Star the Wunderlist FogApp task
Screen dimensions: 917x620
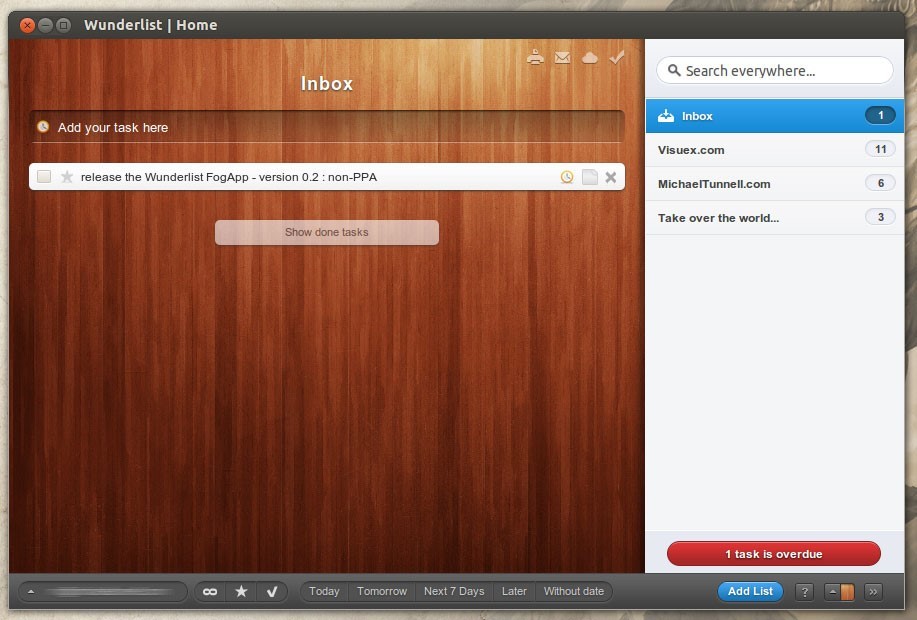(66, 176)
